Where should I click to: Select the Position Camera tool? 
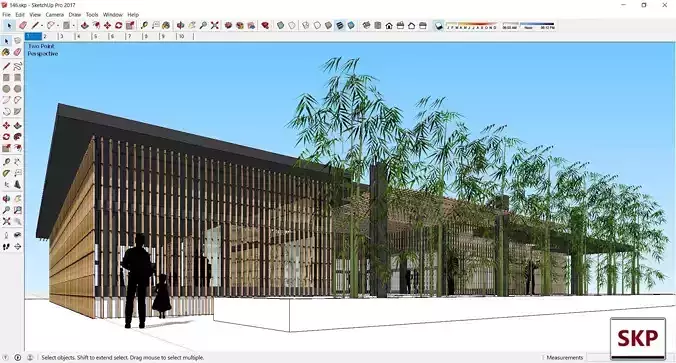click(x=6, y=235)
